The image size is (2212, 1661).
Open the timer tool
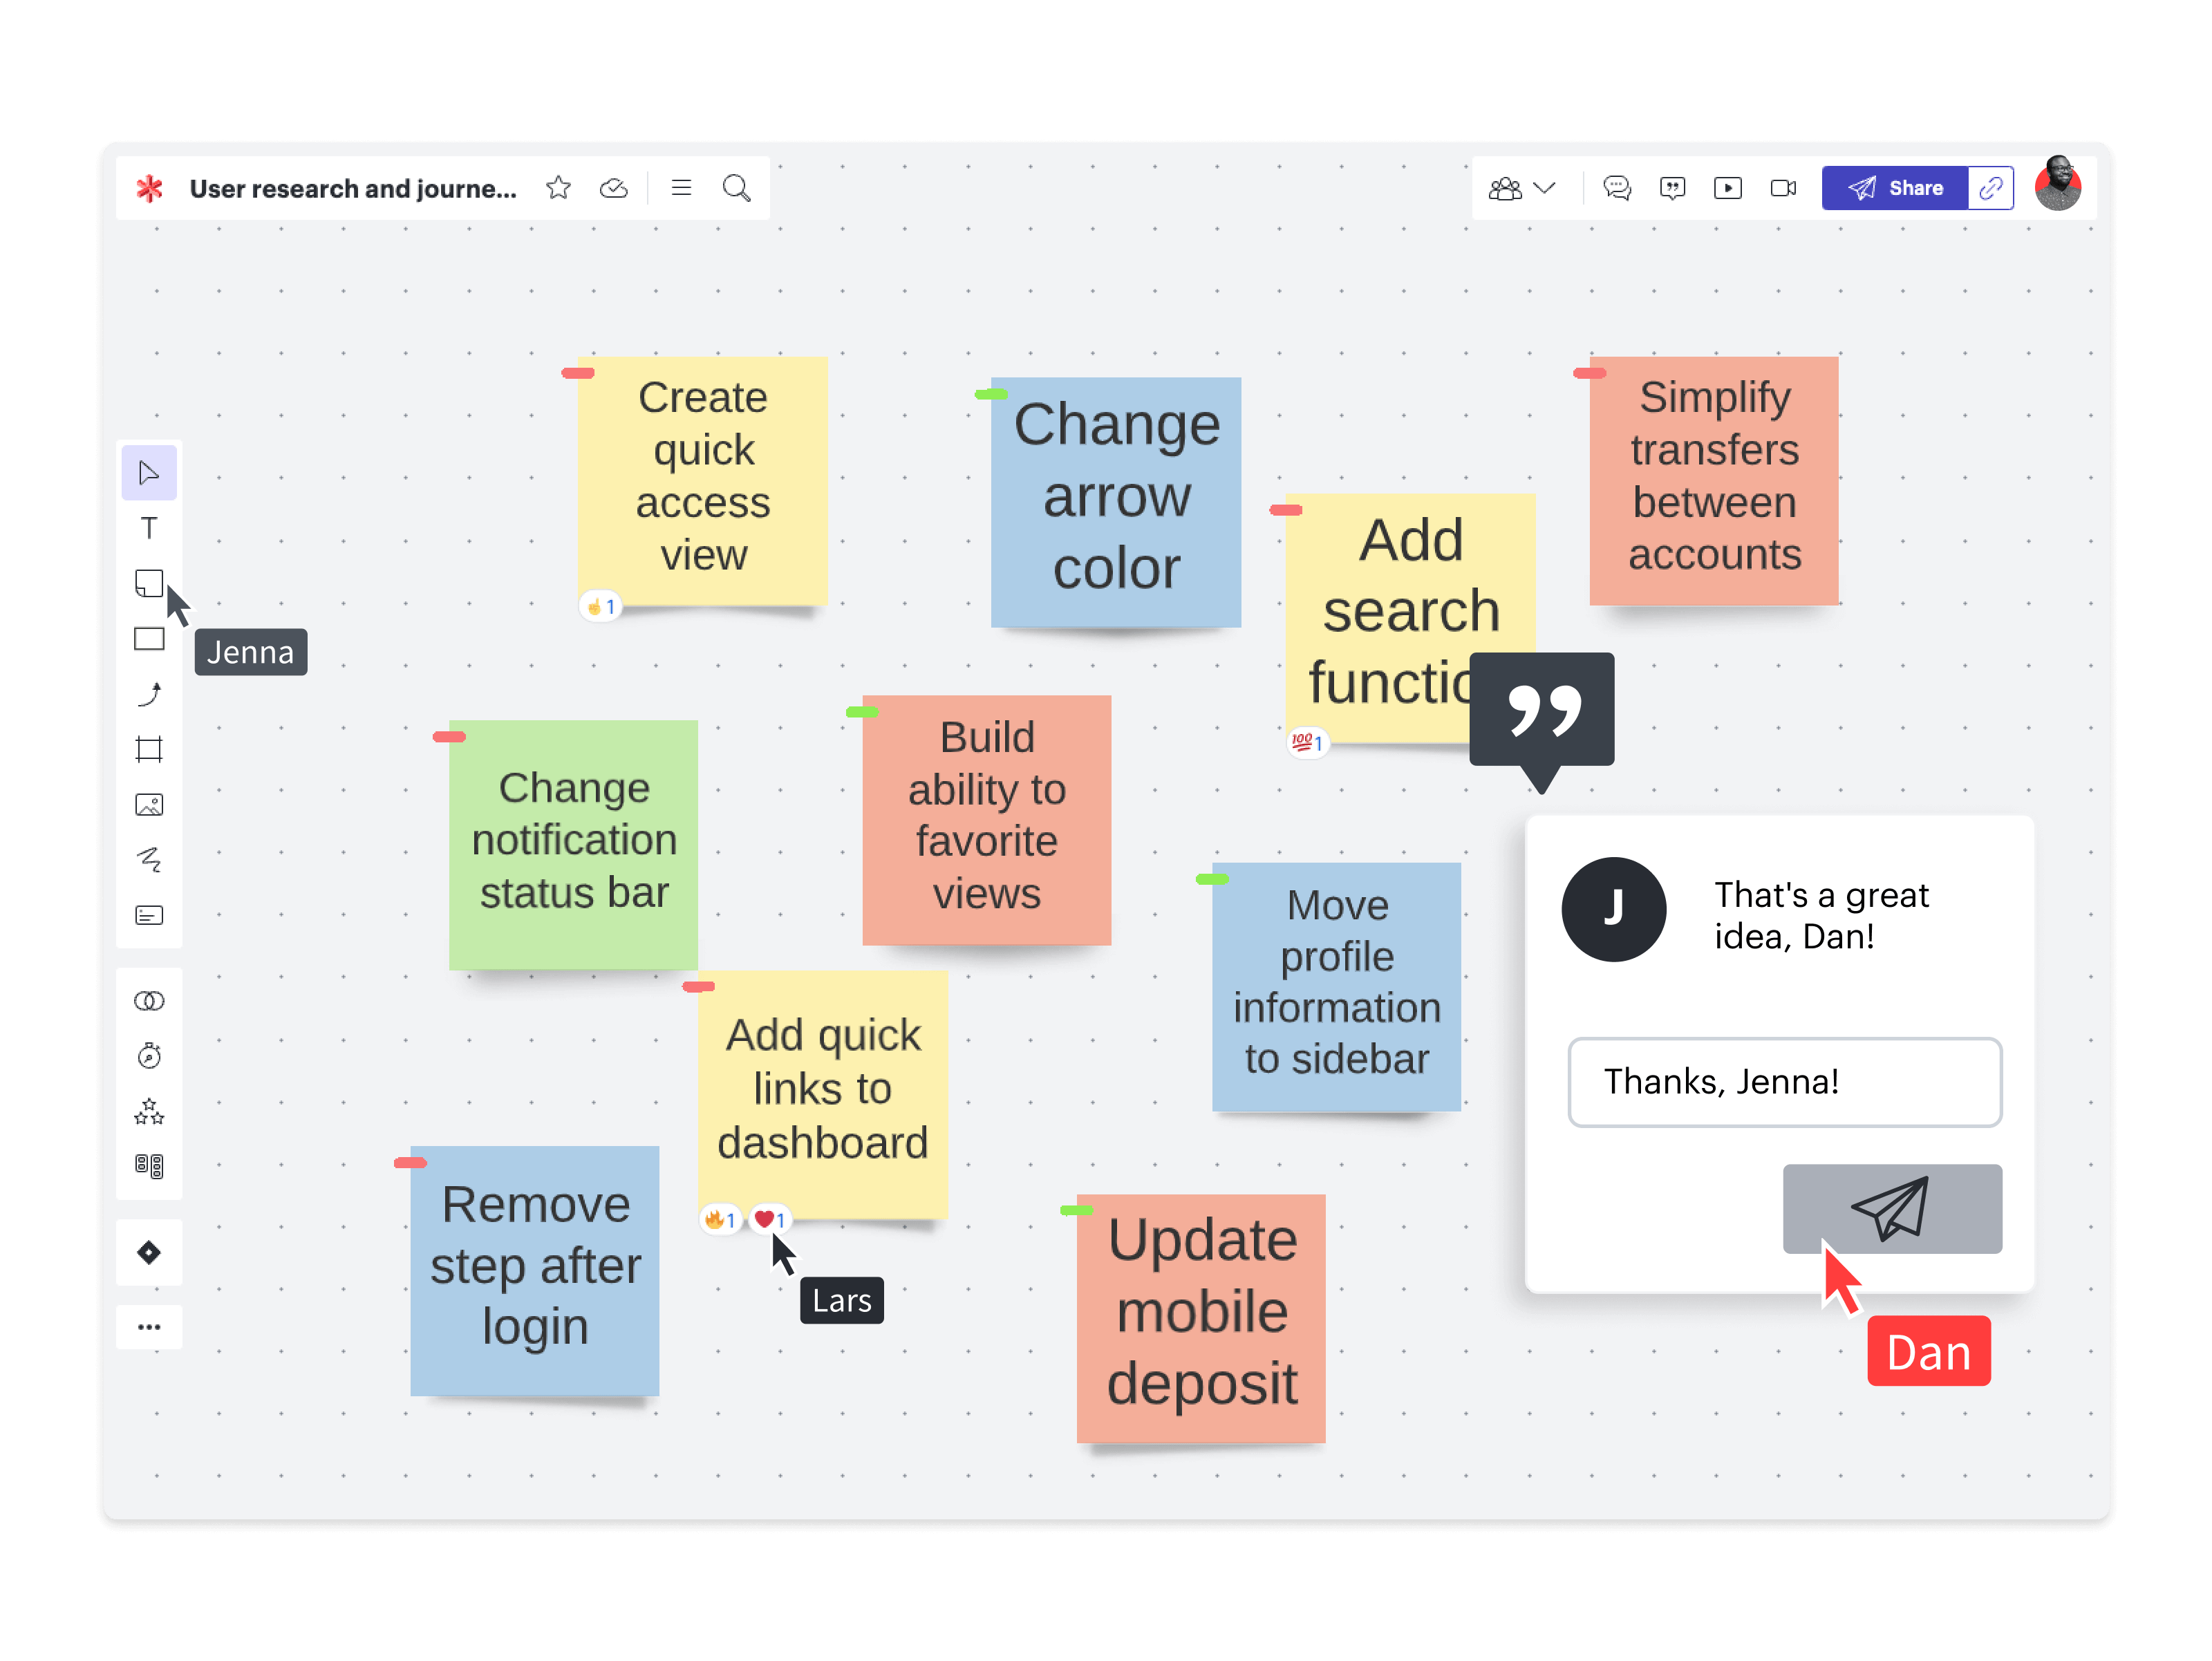[149, 1055]
